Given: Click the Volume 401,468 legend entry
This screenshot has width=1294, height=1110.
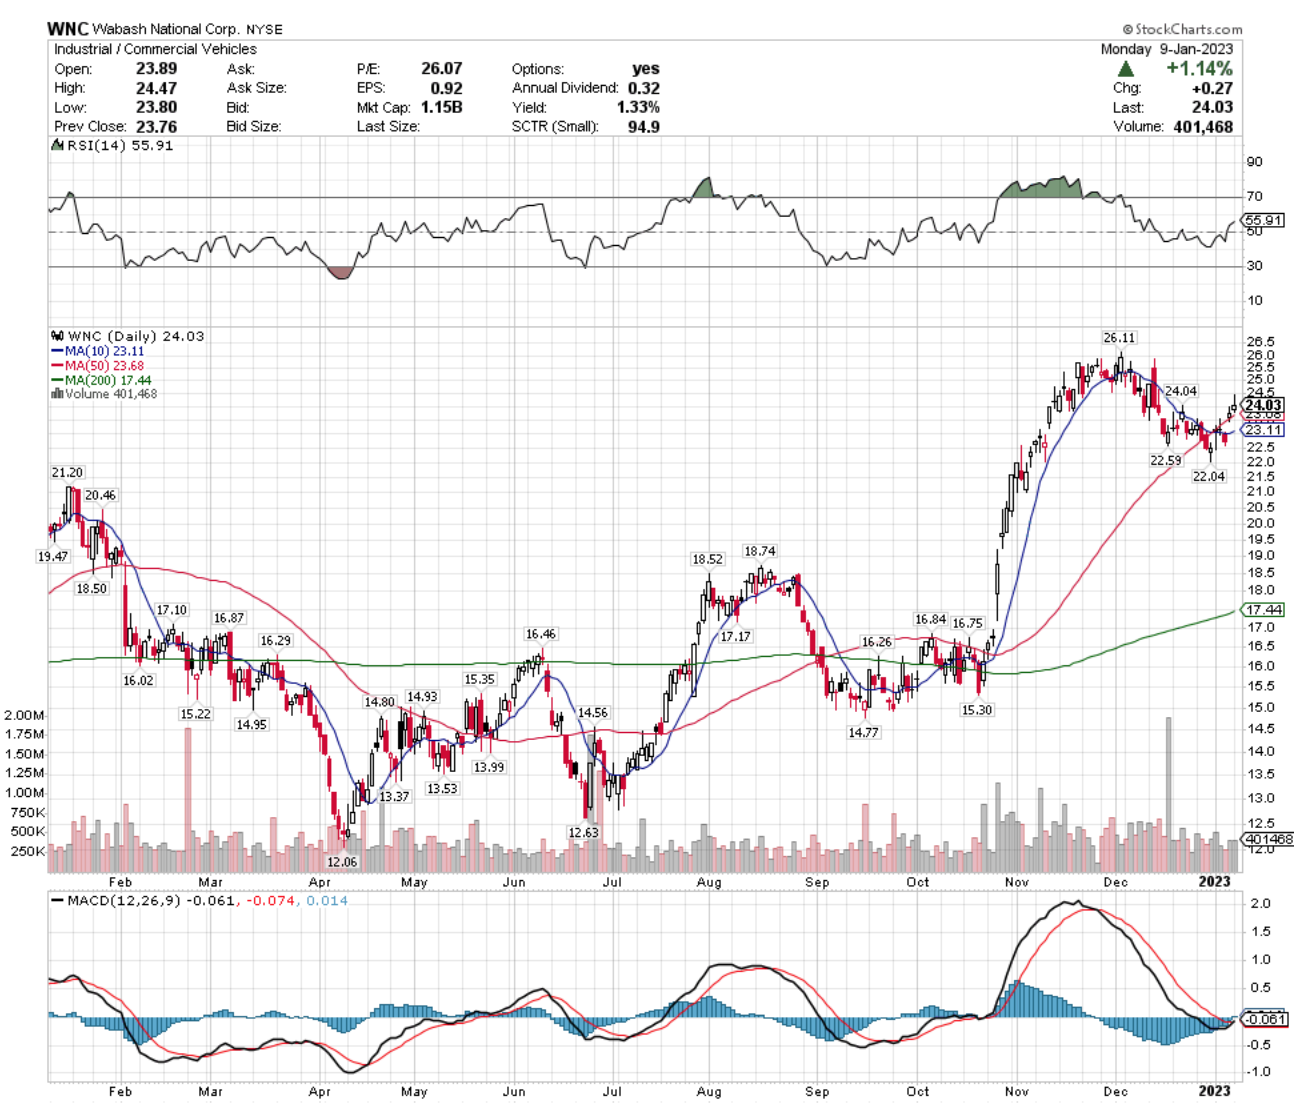Looking at the screenshot, I should (104, 394).
